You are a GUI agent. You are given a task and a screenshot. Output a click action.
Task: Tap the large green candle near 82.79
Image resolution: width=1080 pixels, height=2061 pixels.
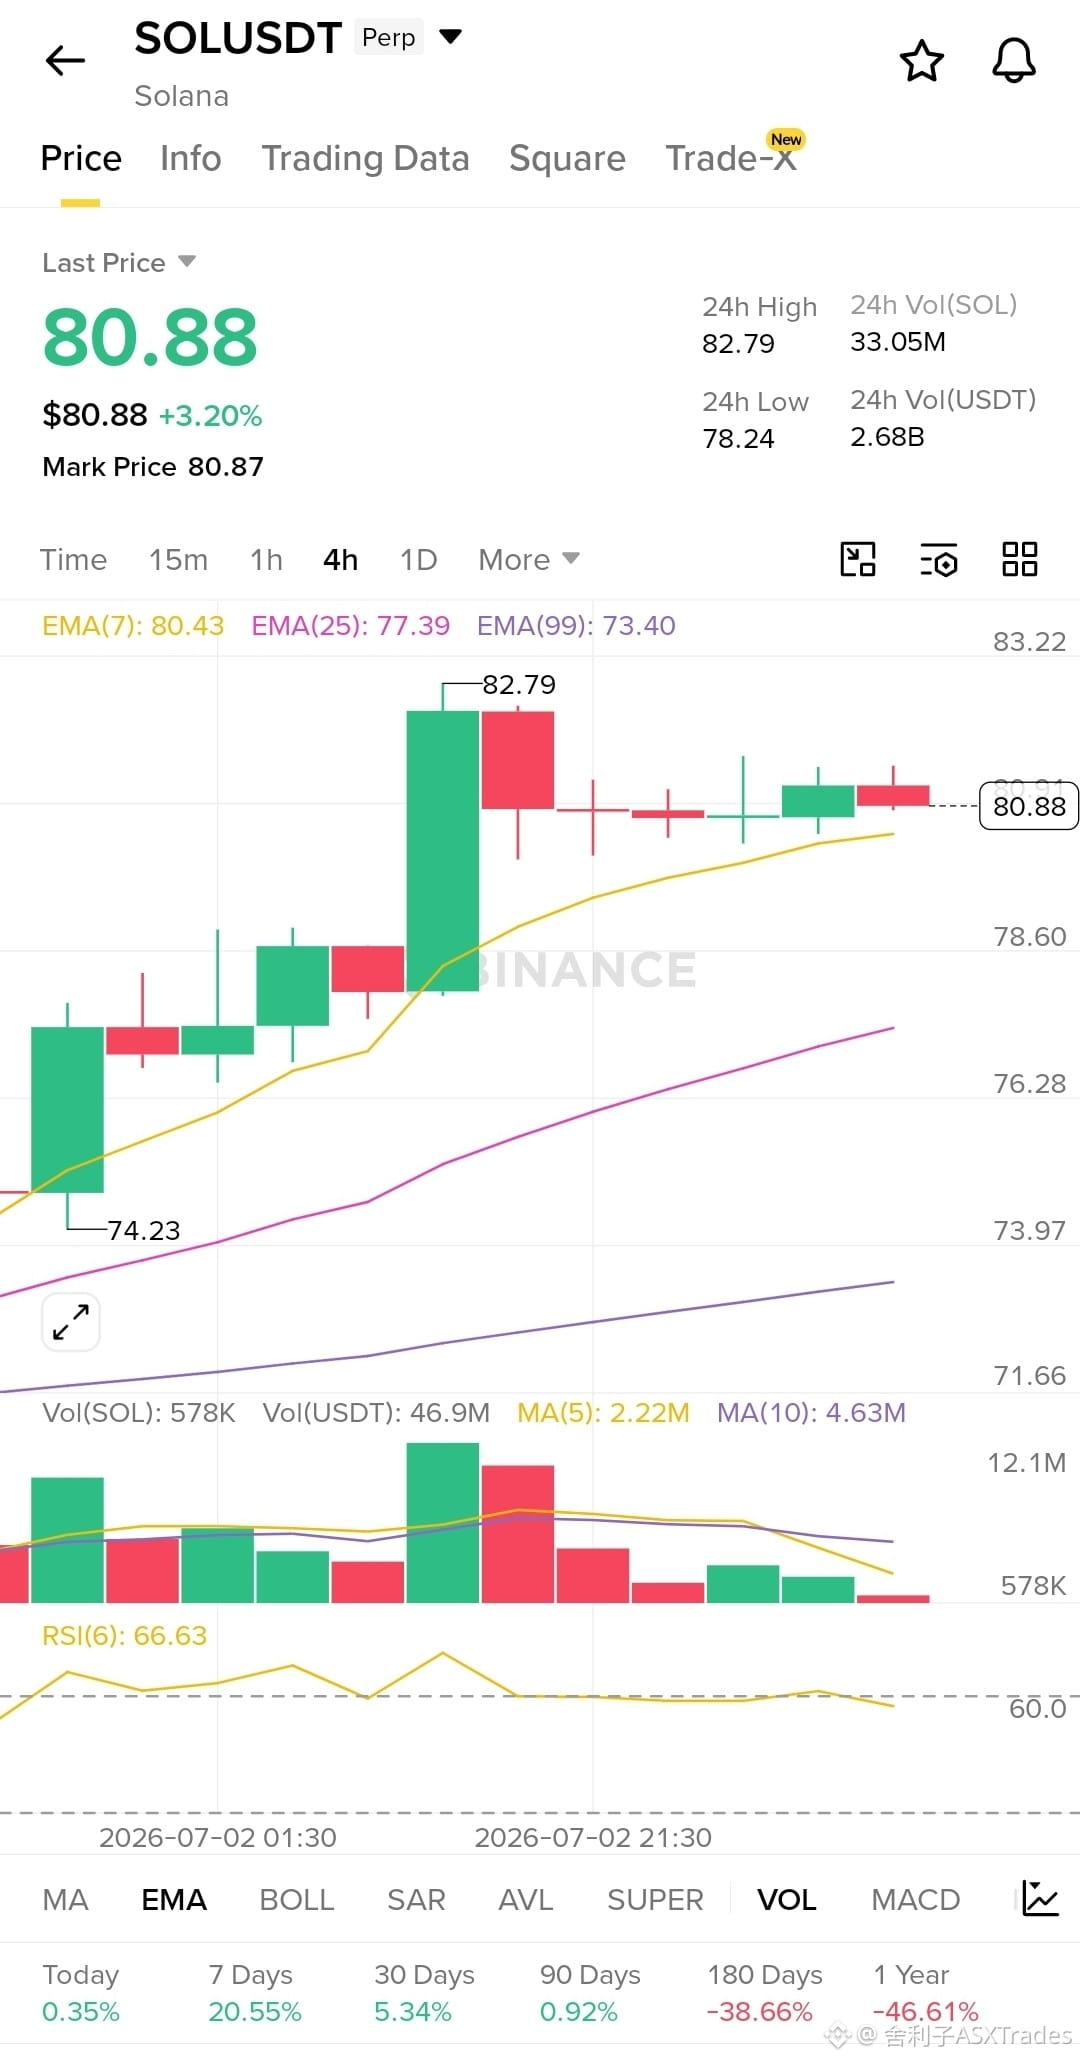pyautogui.click(x=443, y=851)
